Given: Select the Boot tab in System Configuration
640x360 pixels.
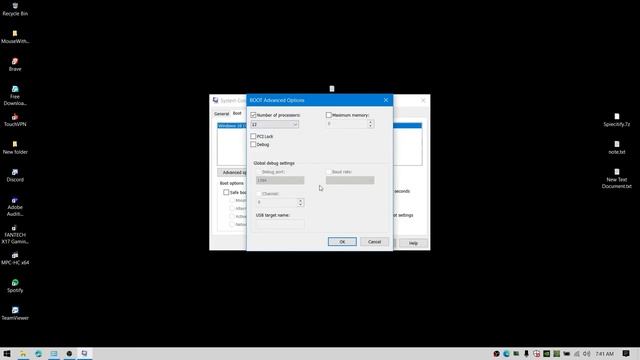Looking at the screenshot, I should click(x=237, y=113).
